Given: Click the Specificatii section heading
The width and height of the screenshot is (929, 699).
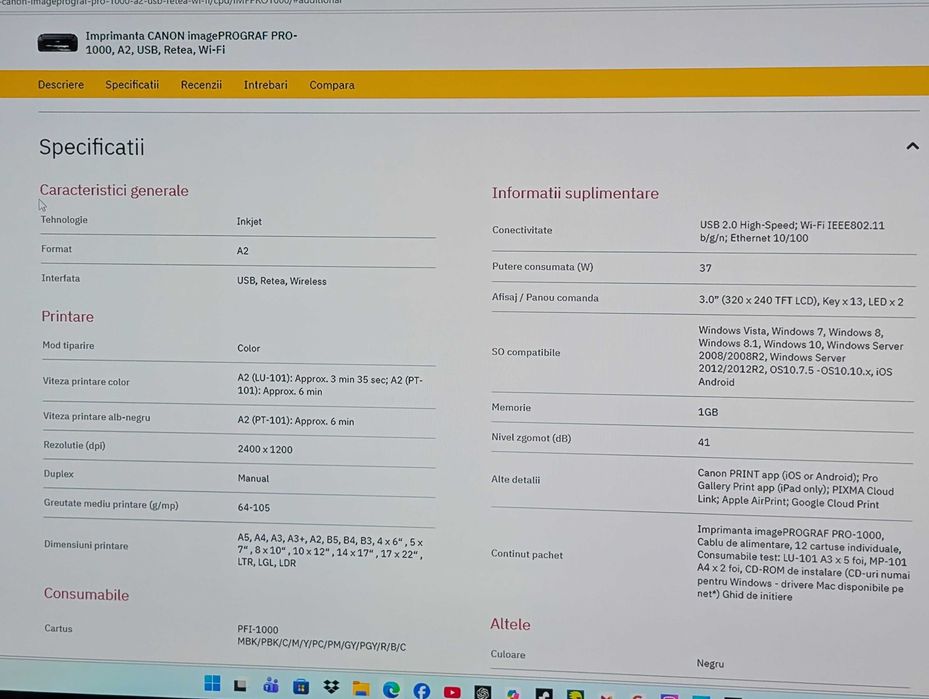Looking at the screenshot, I should click(92, 147).
